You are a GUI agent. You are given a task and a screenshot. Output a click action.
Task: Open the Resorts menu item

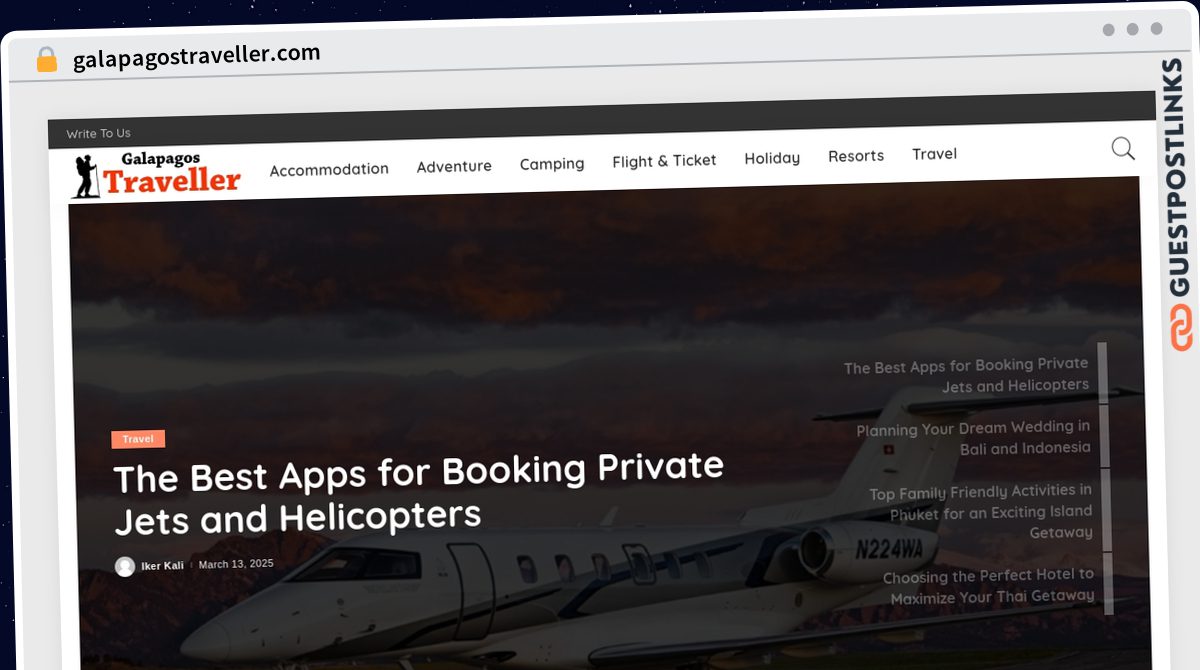tap(856, 156)
